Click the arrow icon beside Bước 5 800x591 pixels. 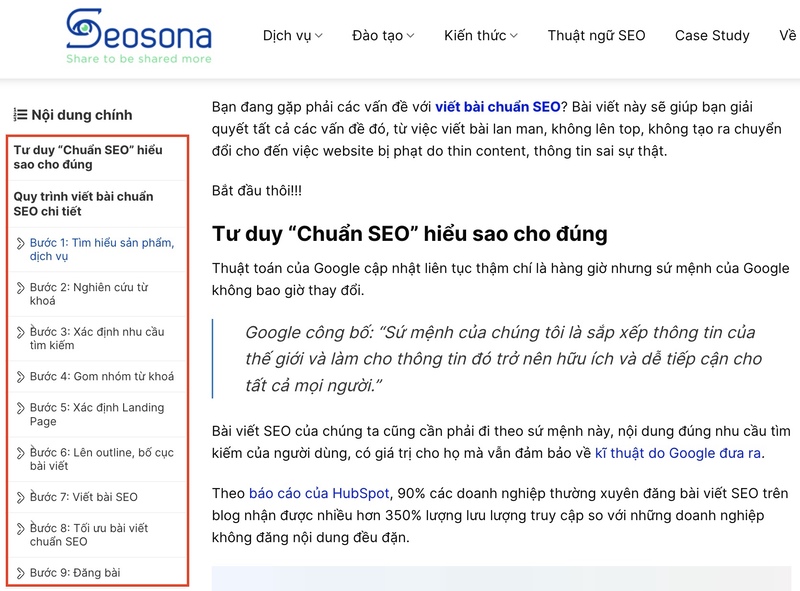pyautogui.click(x=20, y=408)
